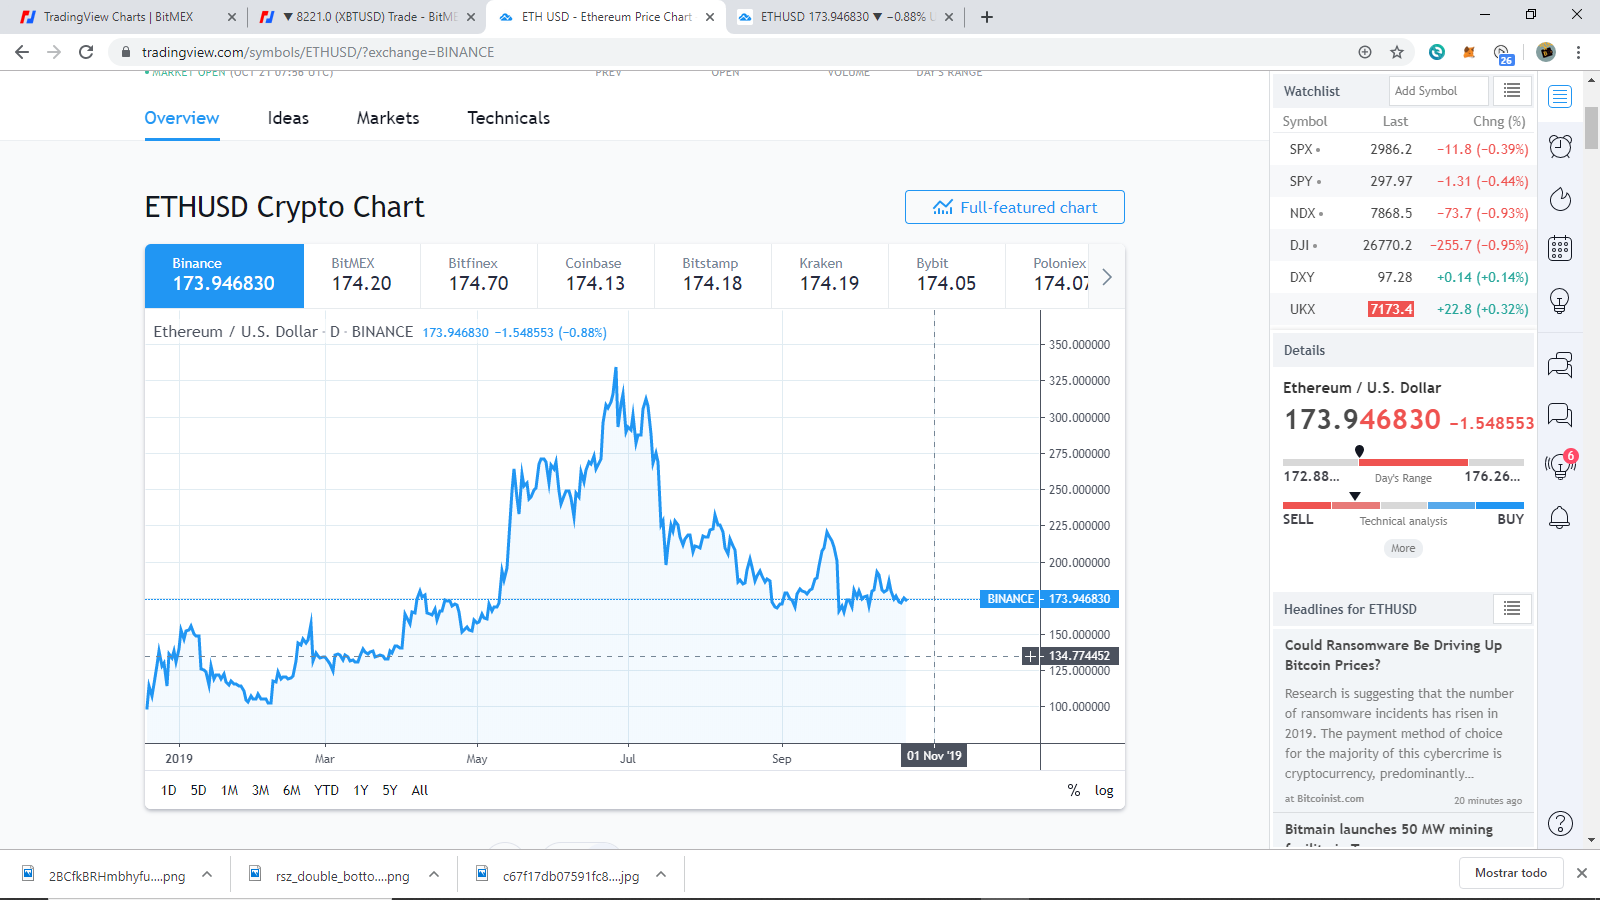This screenshot has height=900, width=1600.
Task: Open the ransomware Bitcoin prices headline
Action: [1393, 655]
